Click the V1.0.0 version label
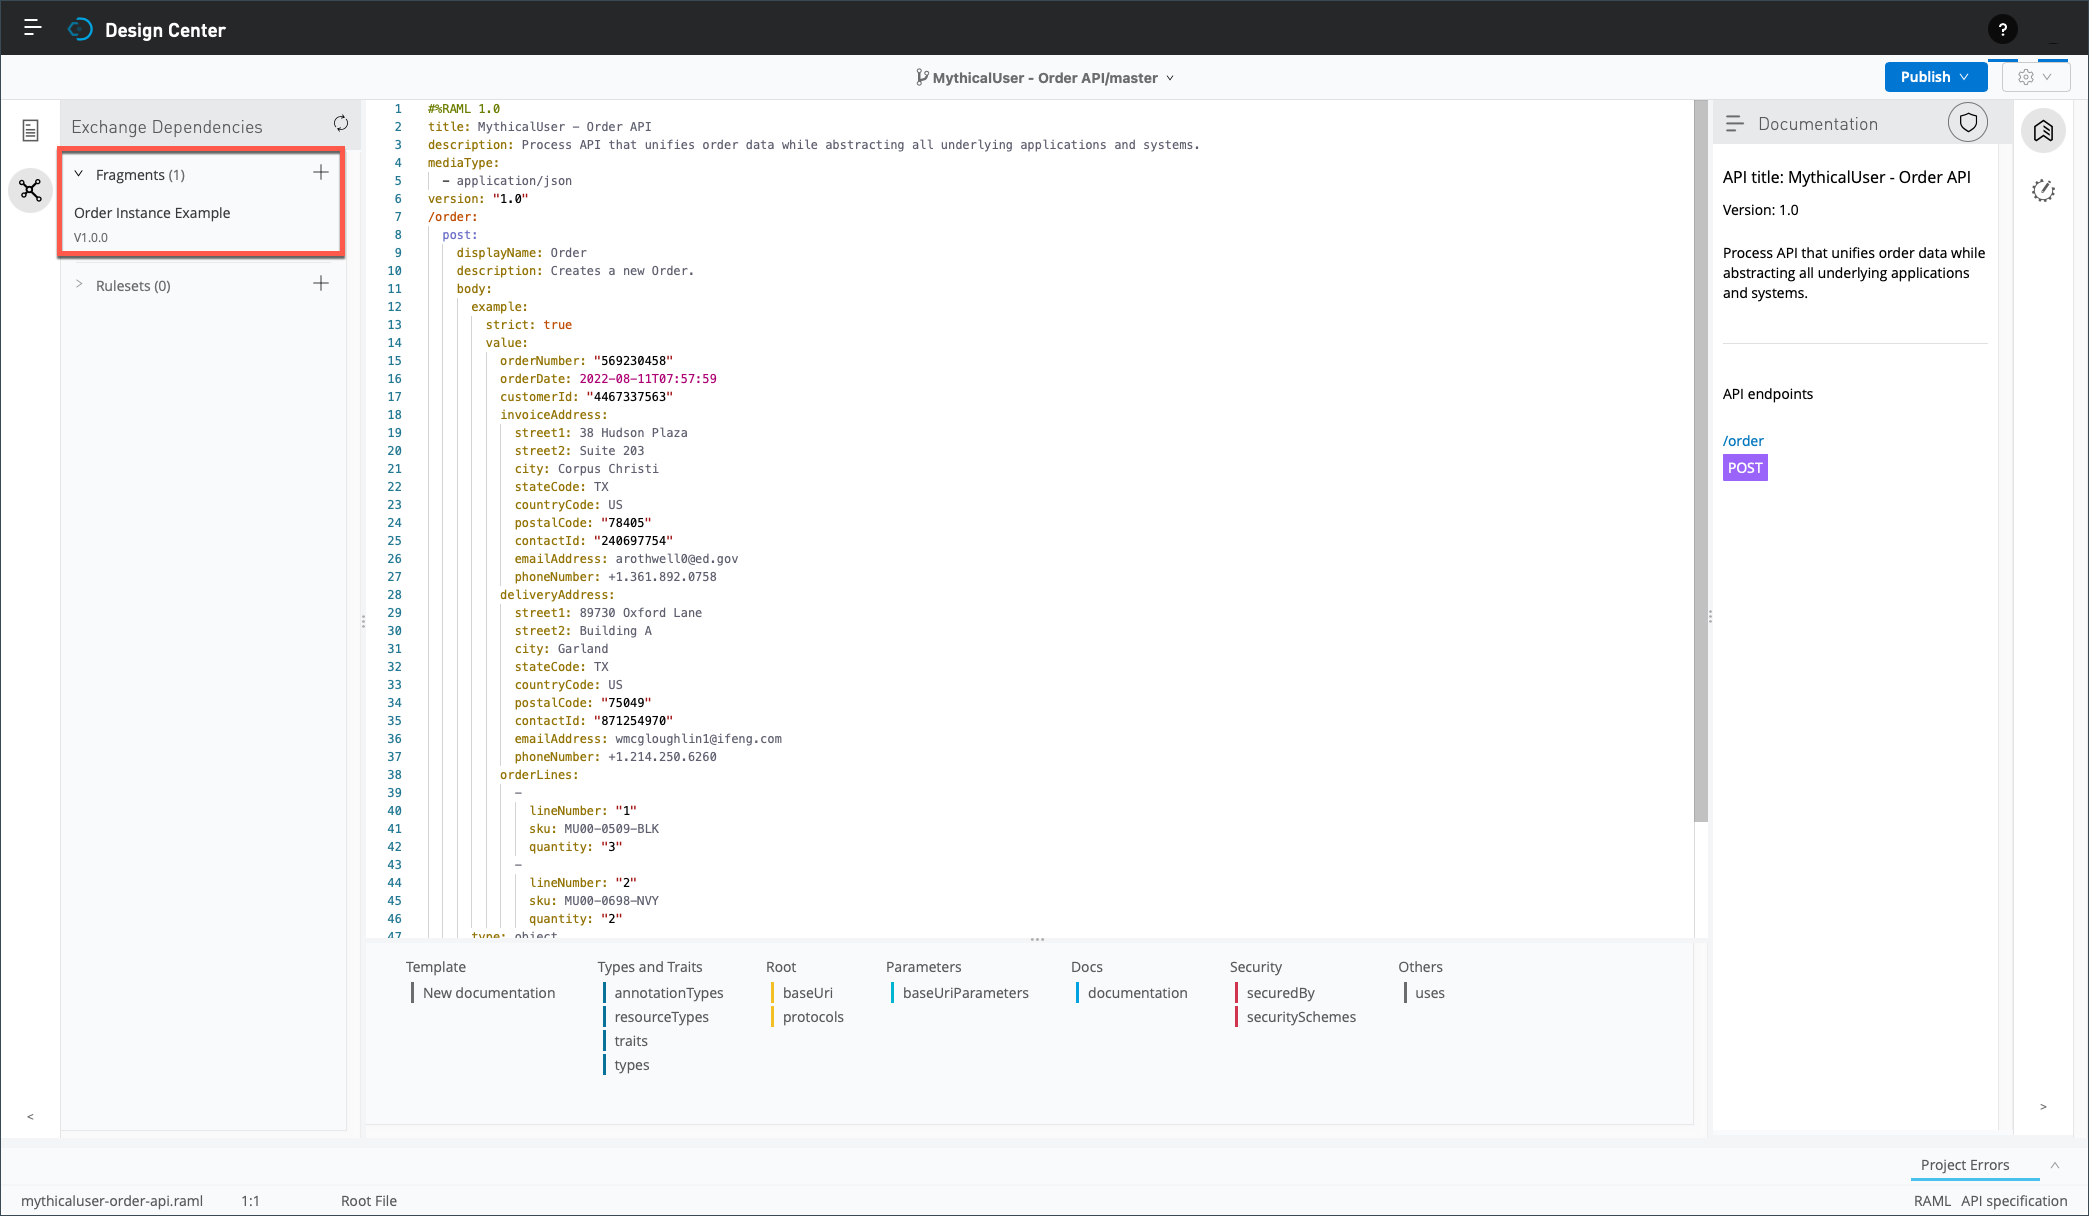Viewport: 2089px width, 1216px height. coord(91,238)
